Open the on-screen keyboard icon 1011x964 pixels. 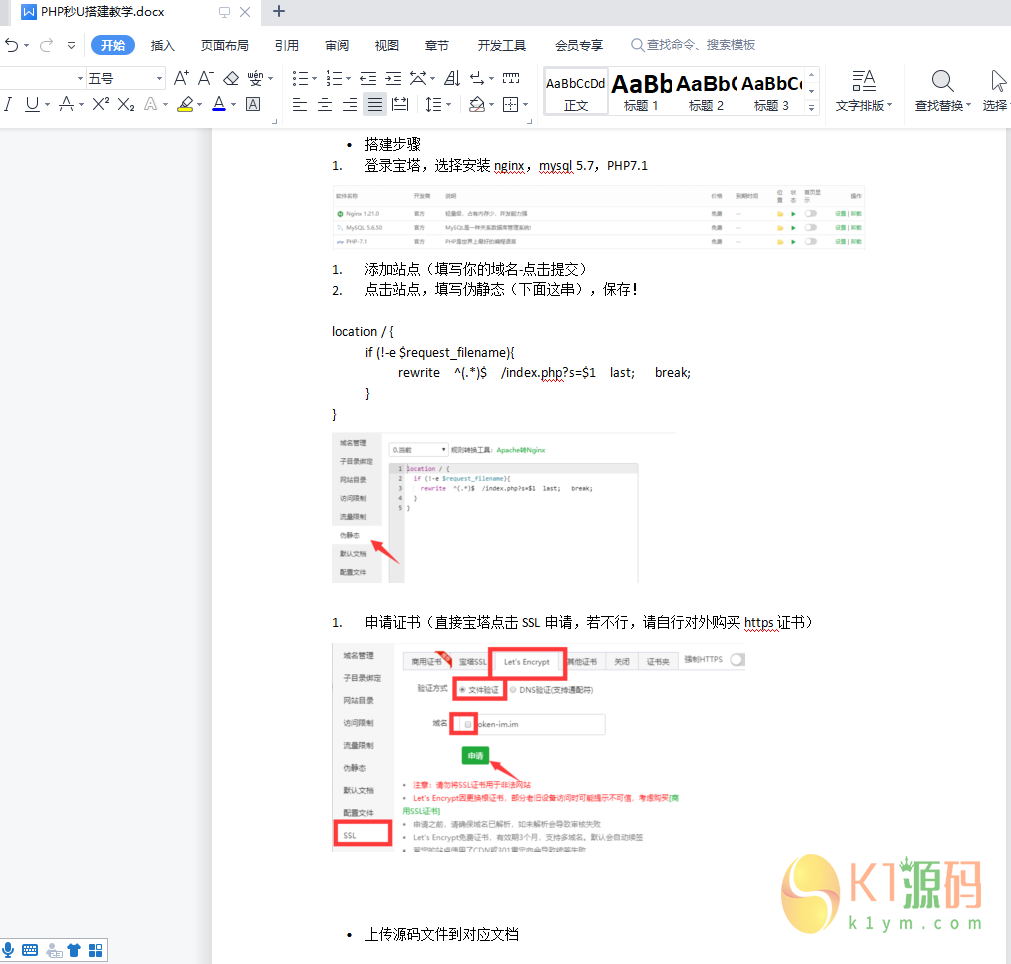(30, 950)
